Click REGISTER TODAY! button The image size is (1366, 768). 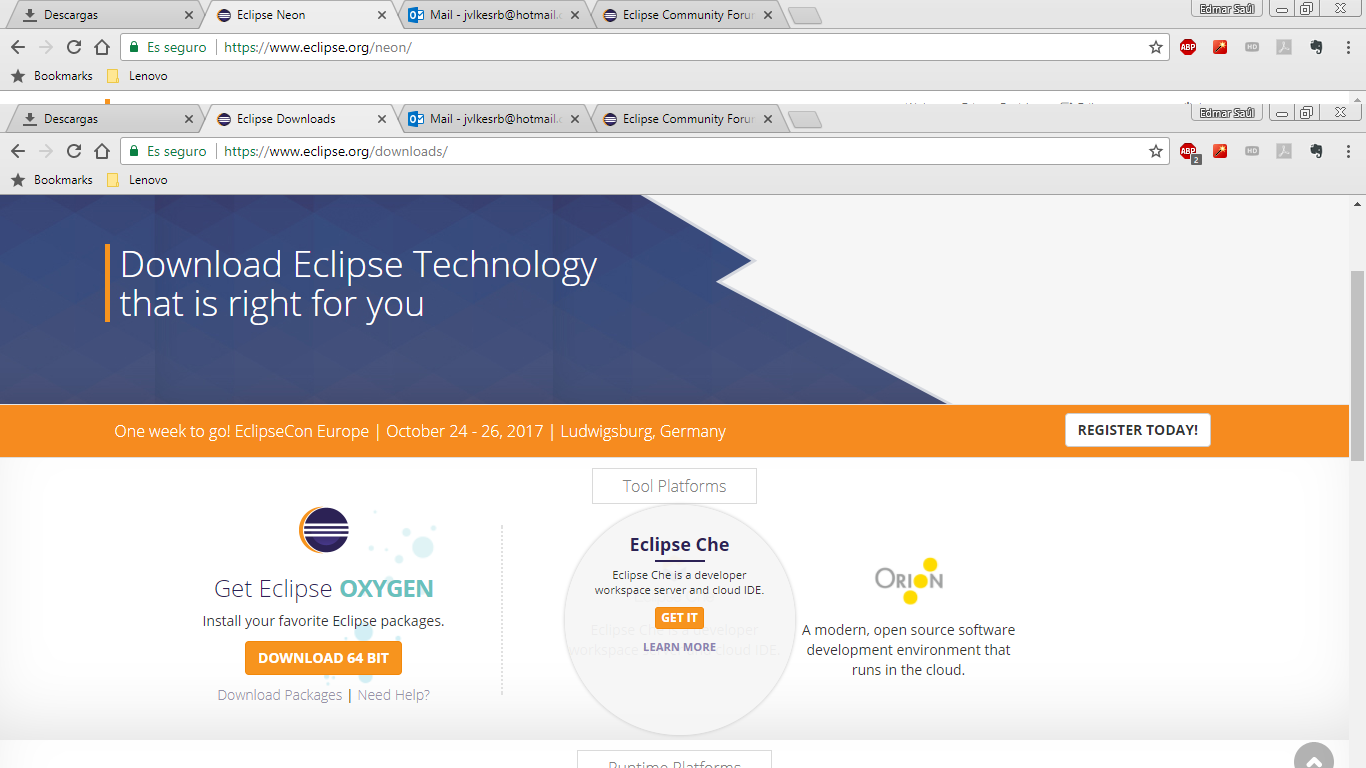pyautogui.click(x=1137, y=430)
